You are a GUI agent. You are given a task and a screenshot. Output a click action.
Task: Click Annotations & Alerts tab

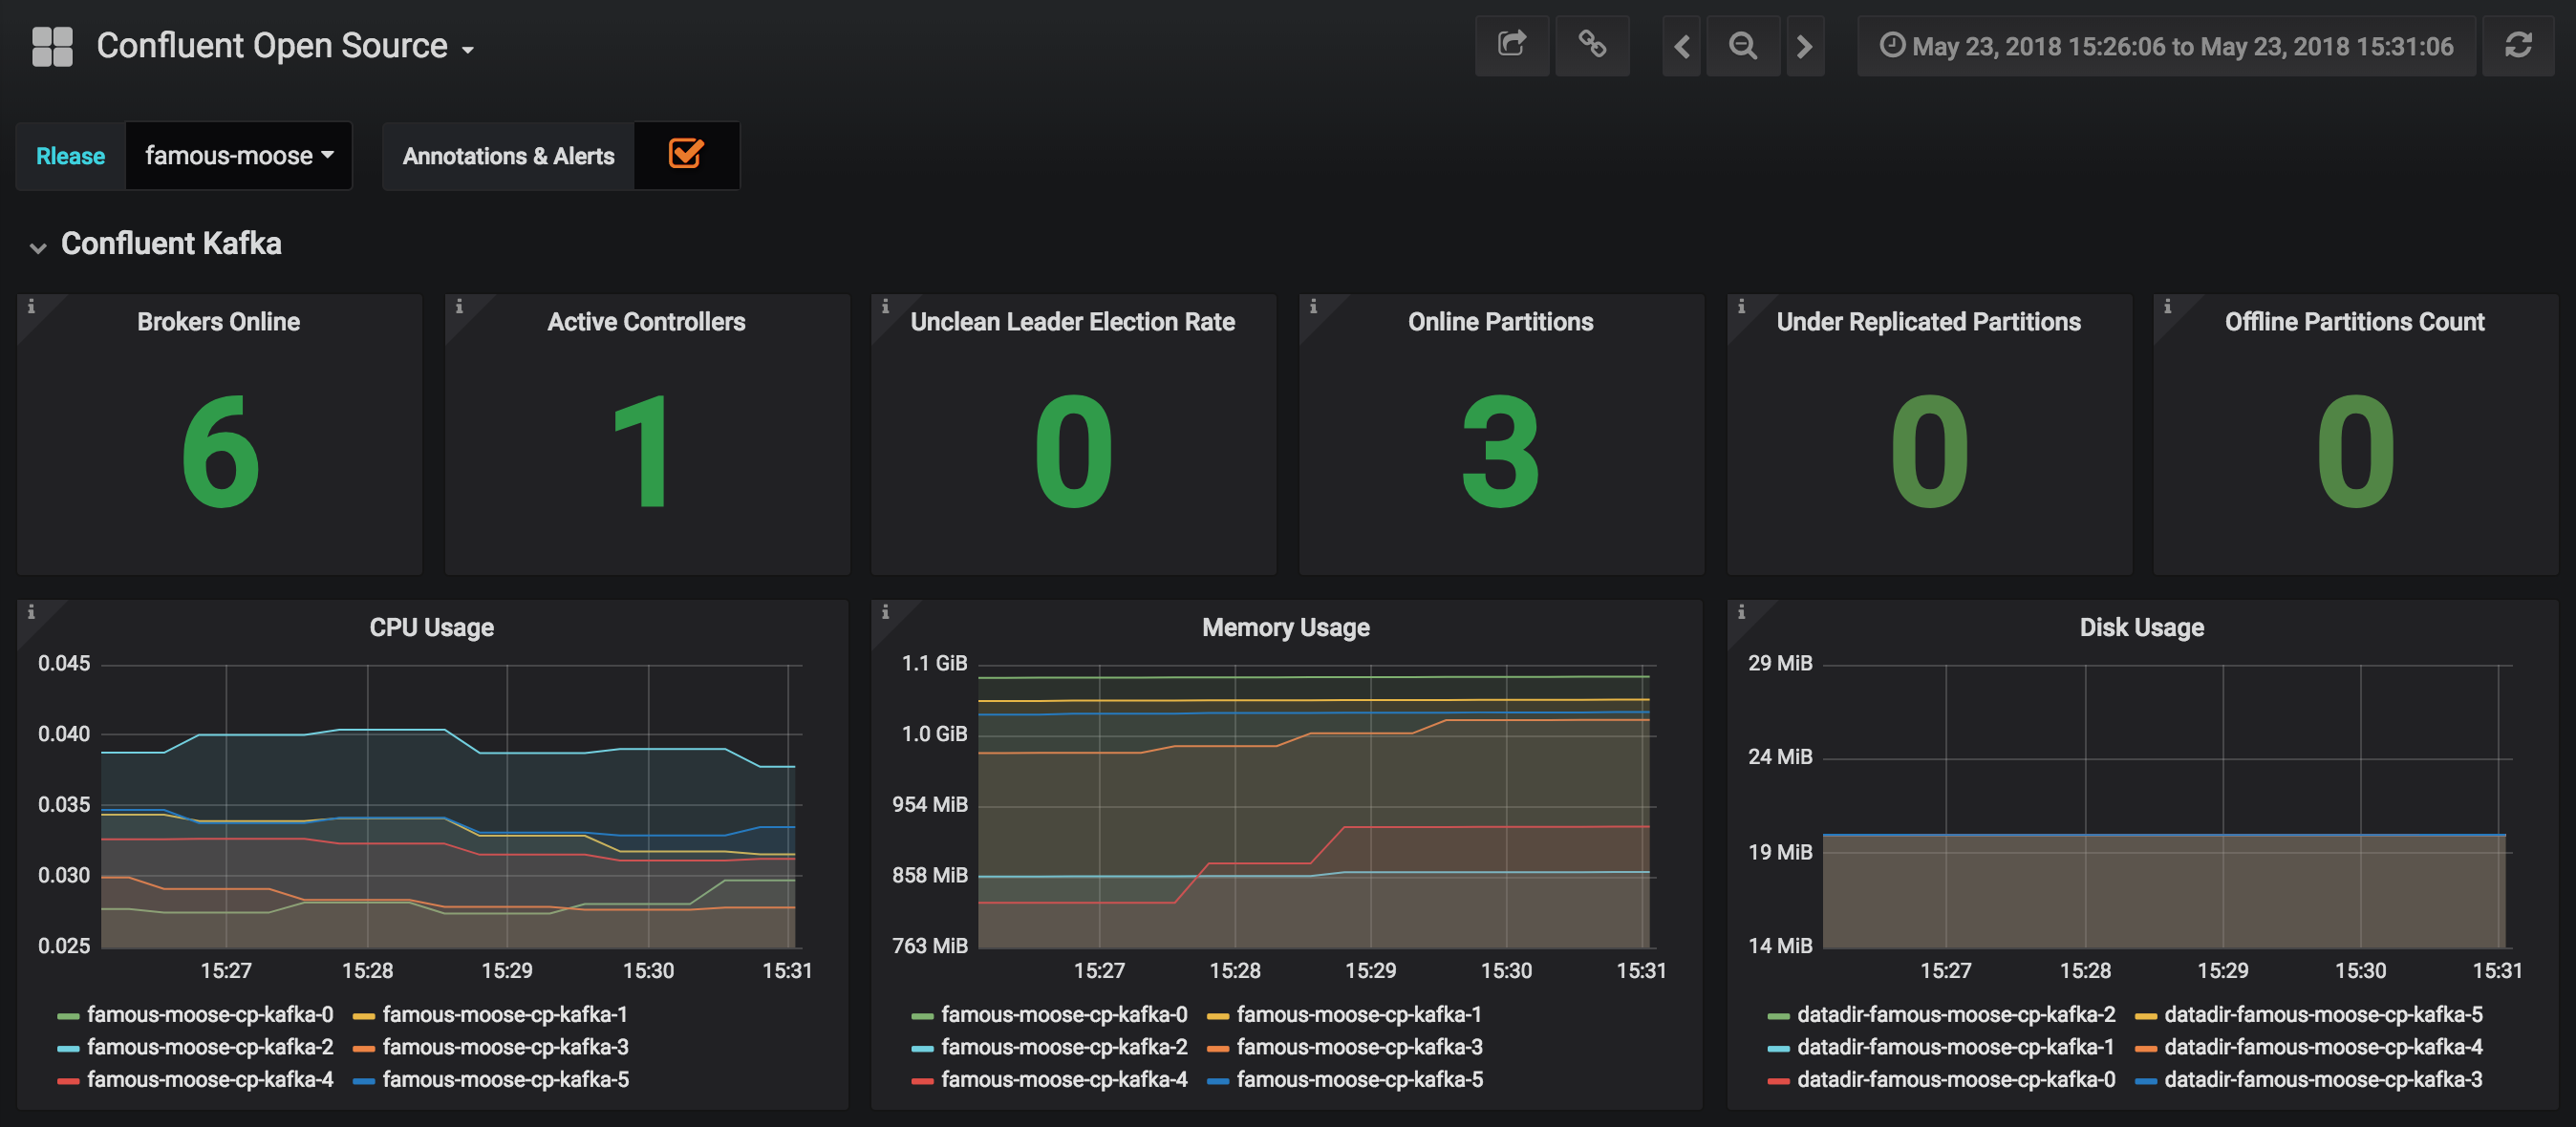[x=509, y=155]
